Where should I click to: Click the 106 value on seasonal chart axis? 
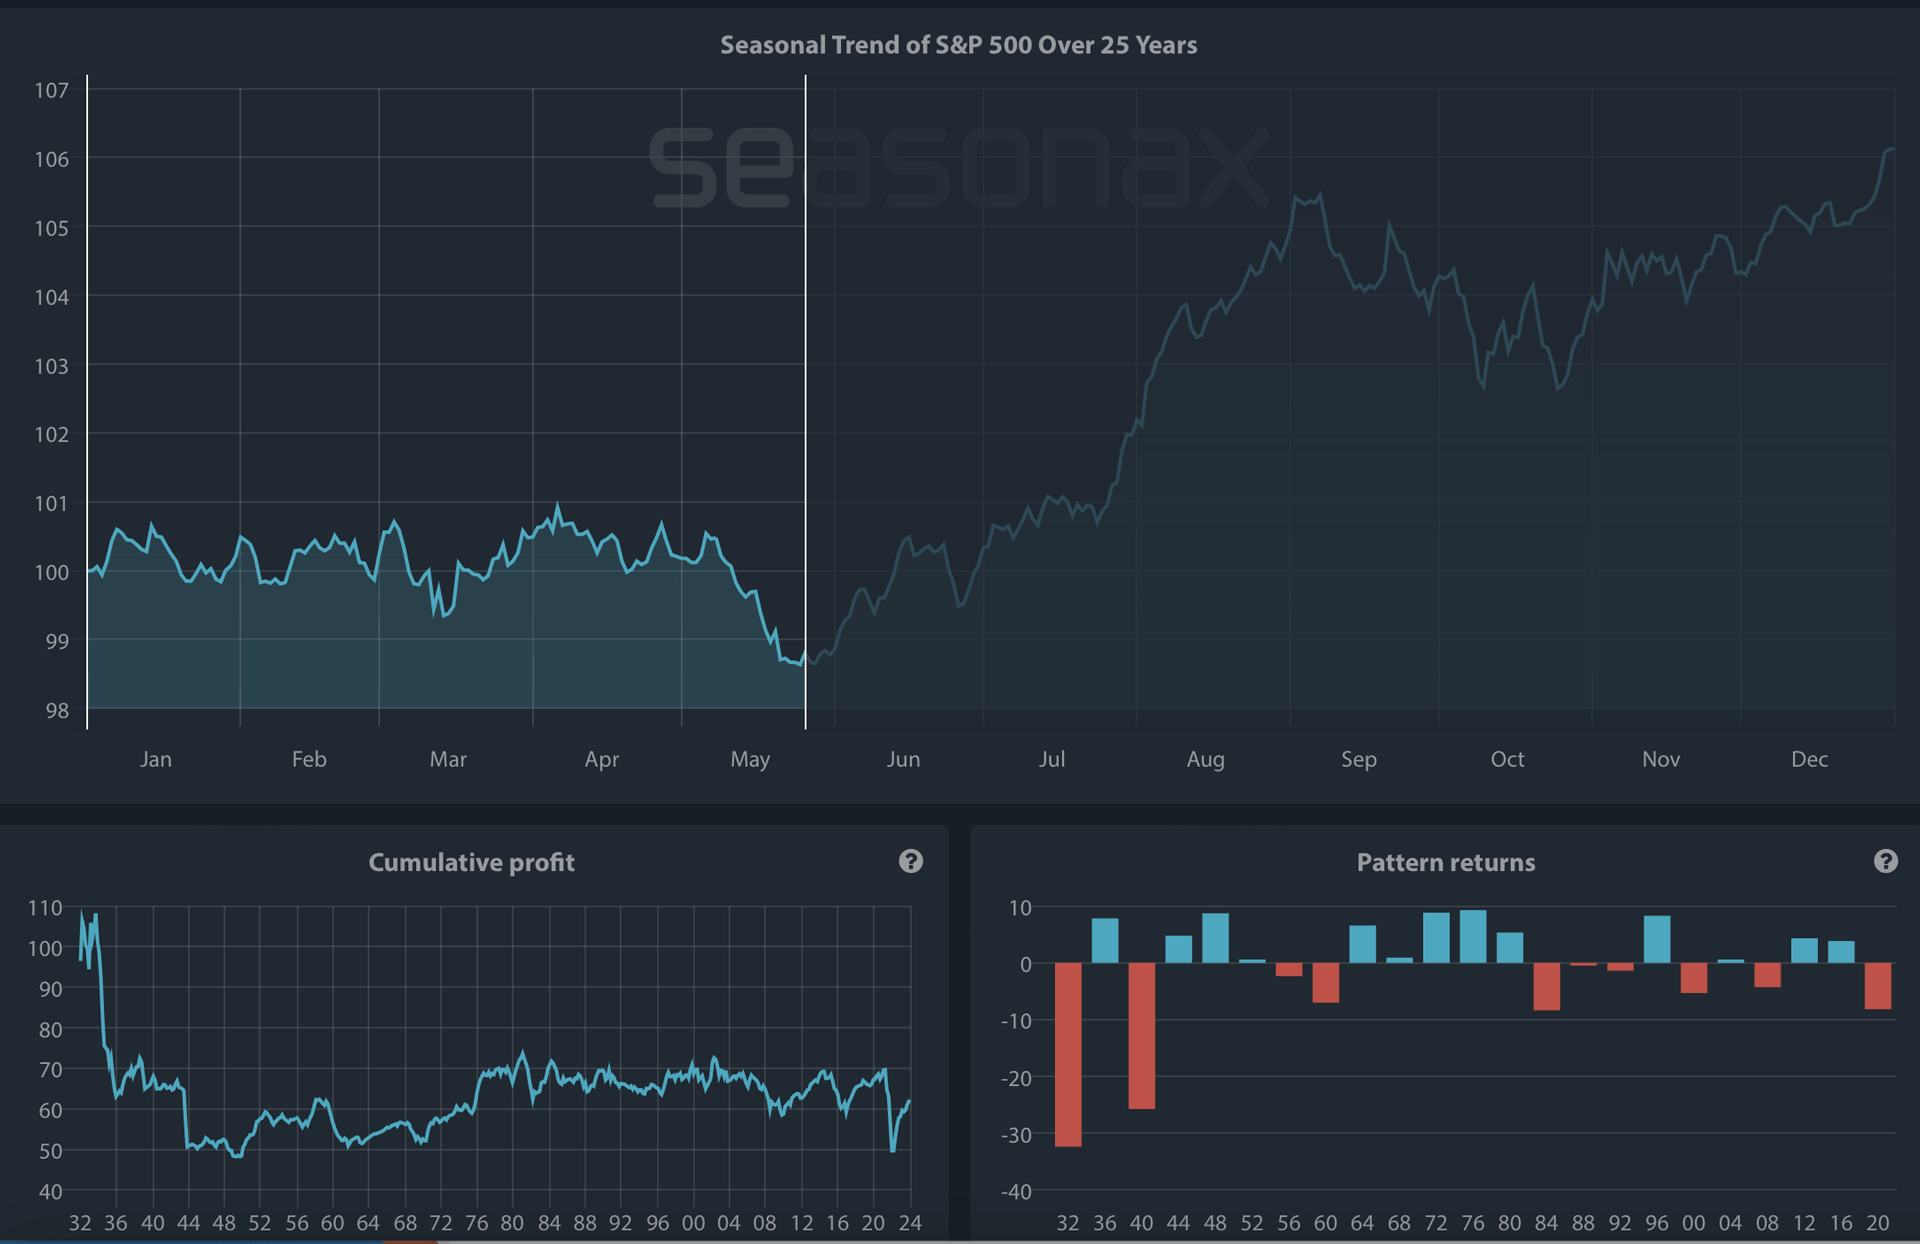coord(51,159)
